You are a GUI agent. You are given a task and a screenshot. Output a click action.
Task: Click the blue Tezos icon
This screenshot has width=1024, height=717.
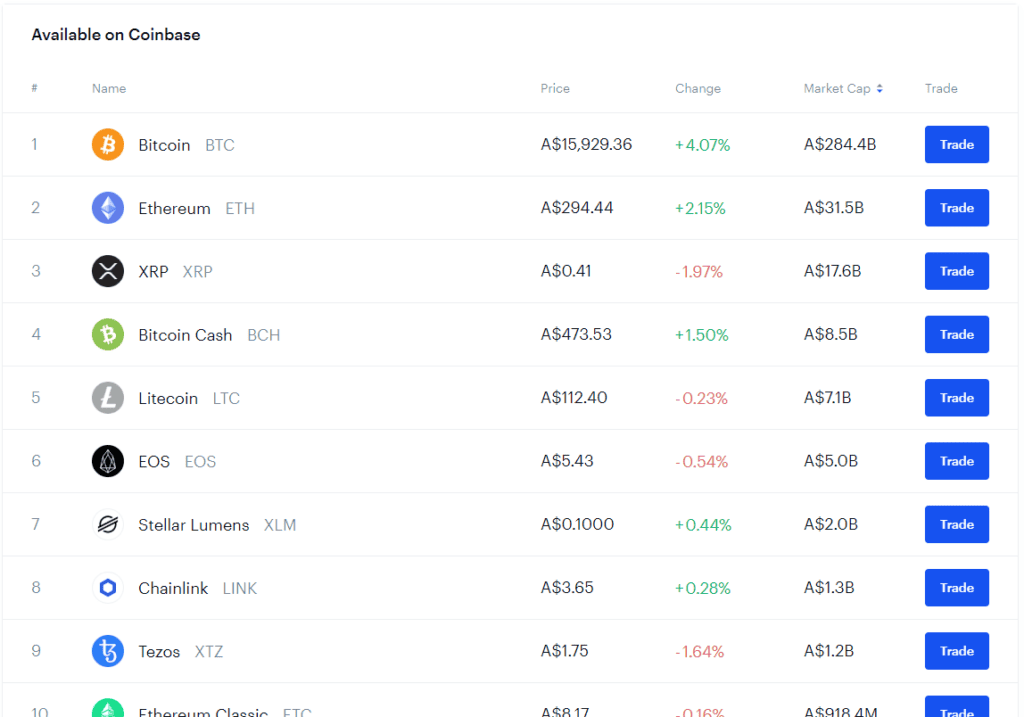(x=108, y=651)
